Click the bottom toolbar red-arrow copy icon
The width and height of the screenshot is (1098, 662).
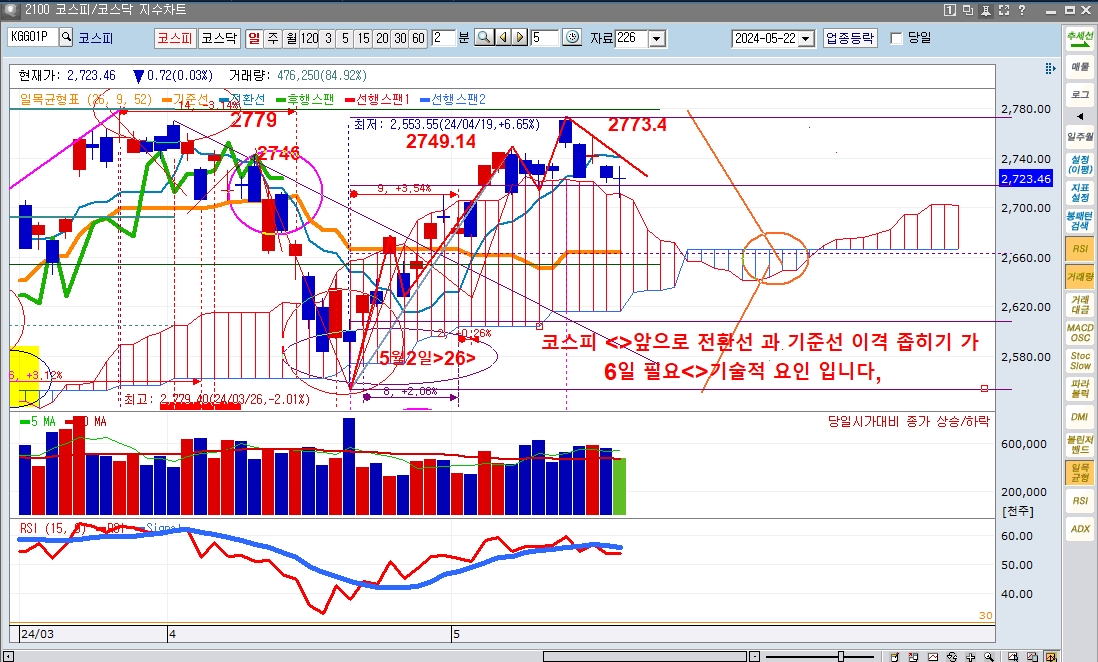[x=914, y=656]
